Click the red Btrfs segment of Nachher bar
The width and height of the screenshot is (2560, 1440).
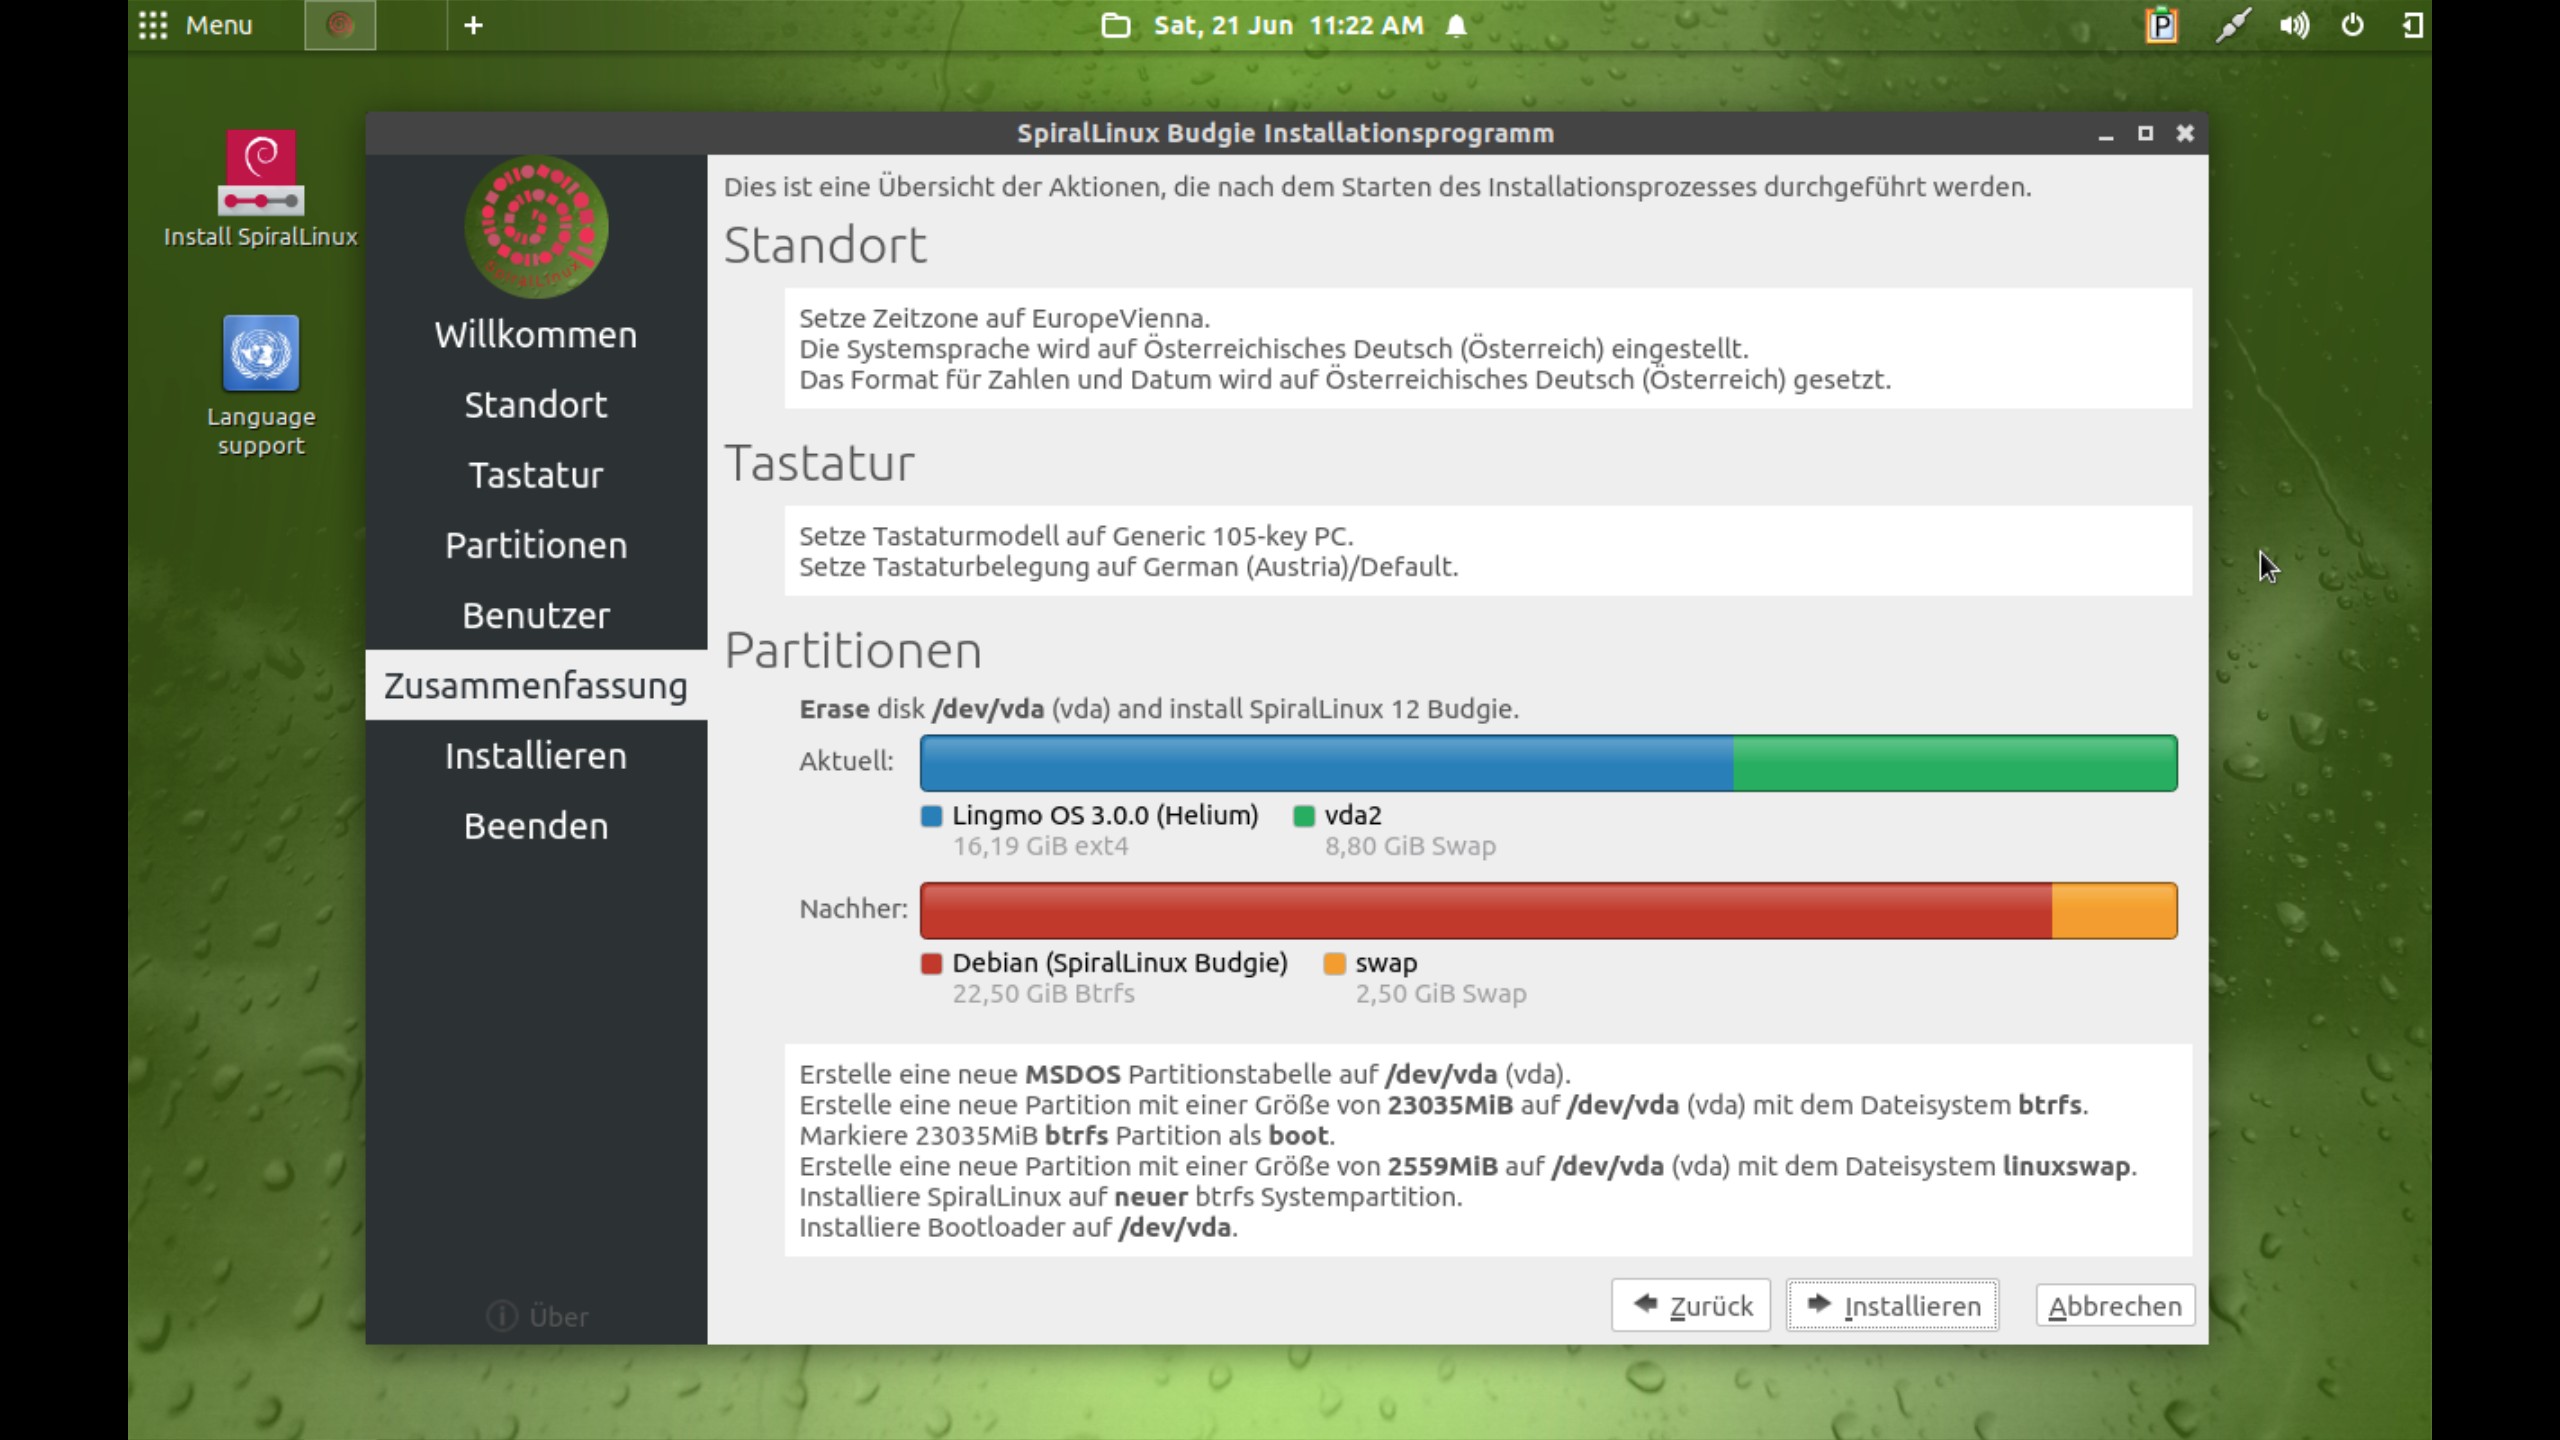point(1486,911)
